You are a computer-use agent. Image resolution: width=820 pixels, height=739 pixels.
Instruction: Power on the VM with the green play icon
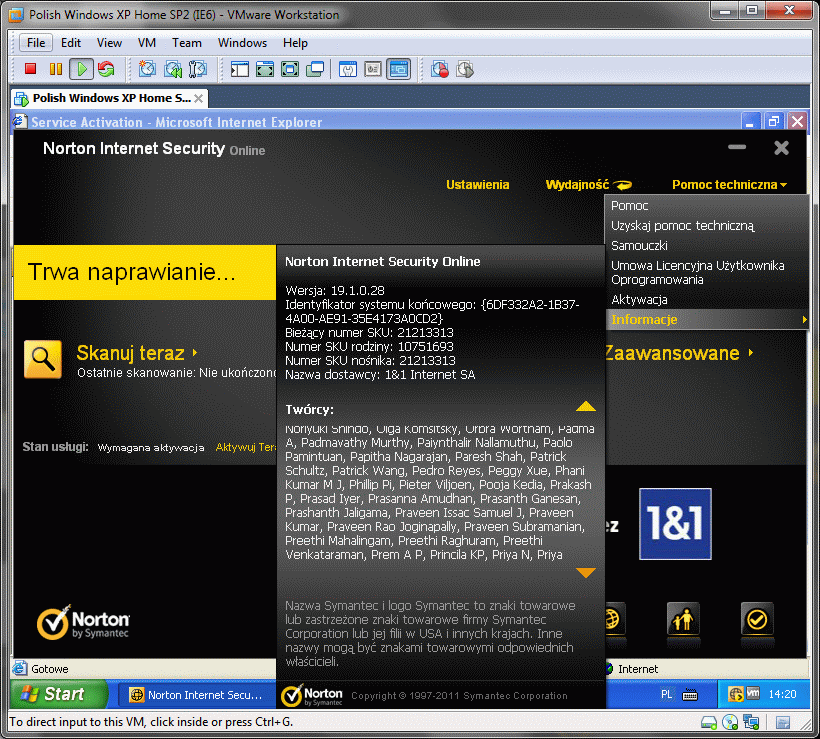[82, 69]
